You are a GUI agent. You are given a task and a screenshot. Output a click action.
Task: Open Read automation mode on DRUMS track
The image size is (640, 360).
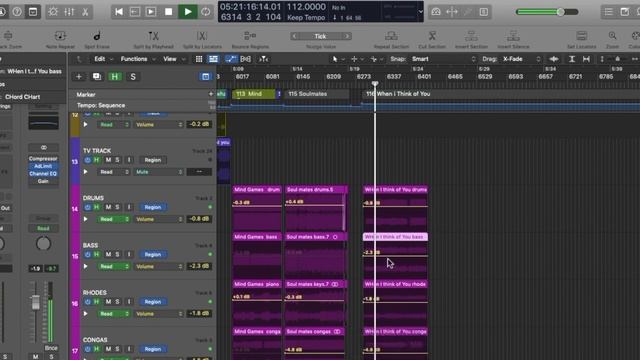click(114, 219)
